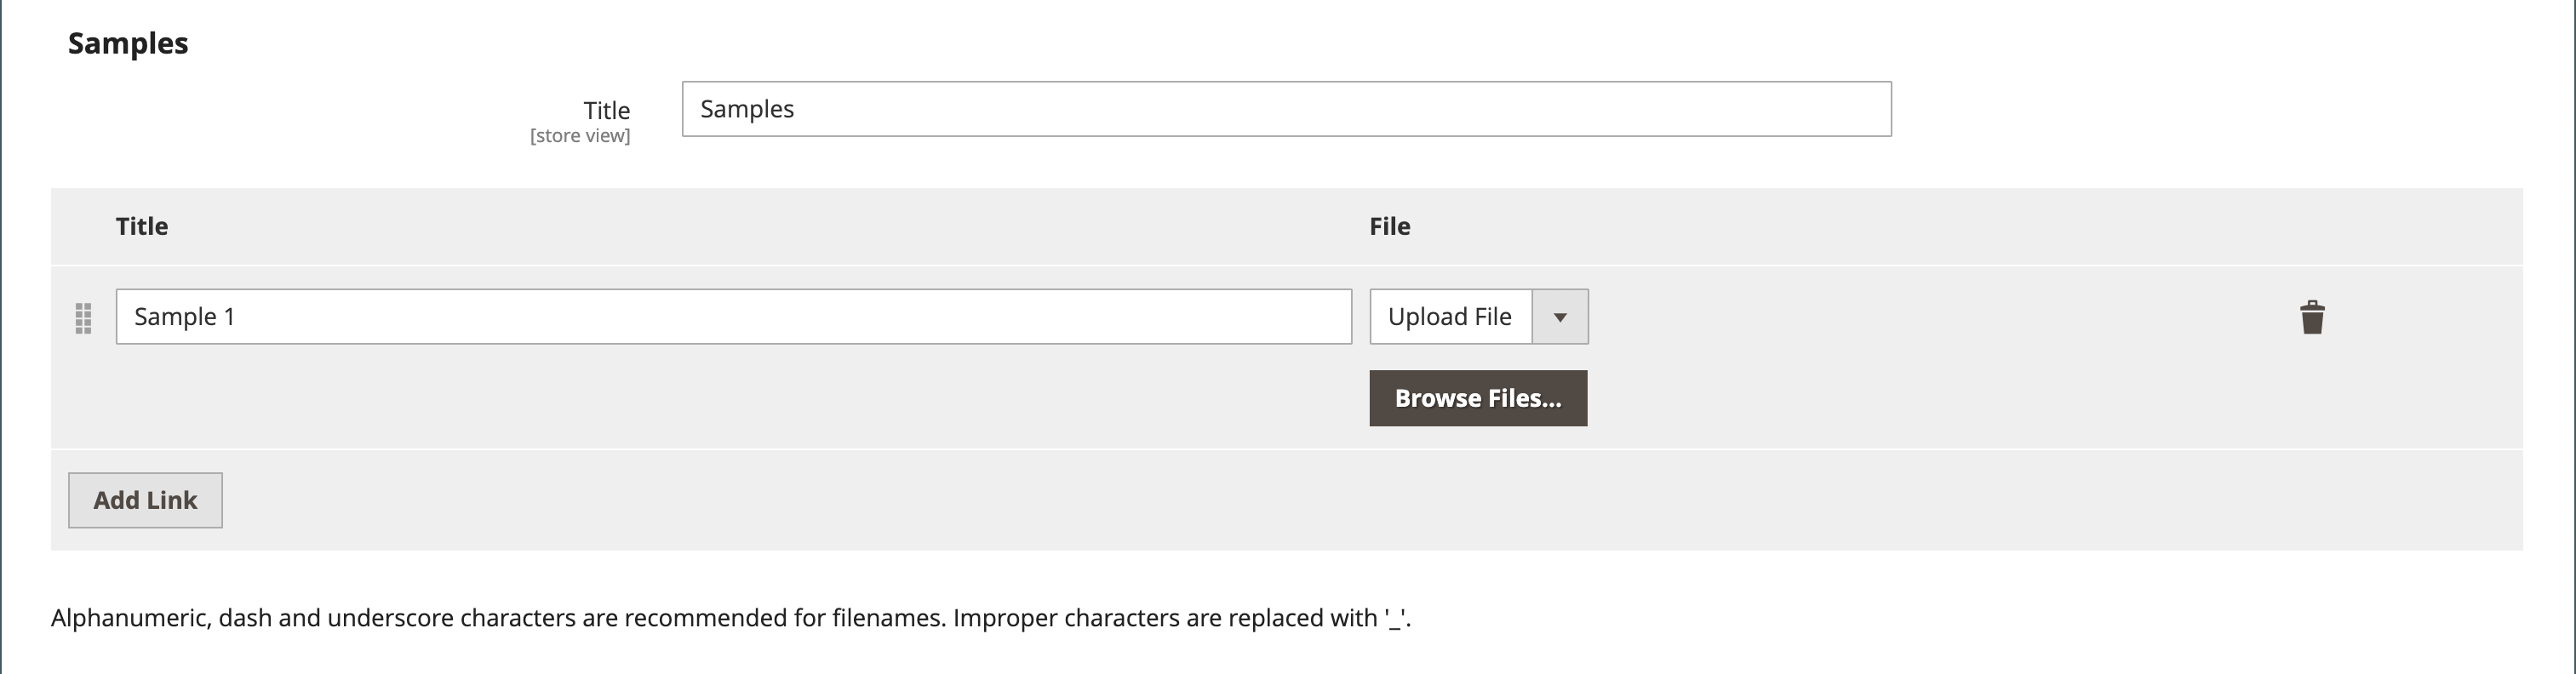Click the Title column header
This screenshot has height=674, width=2576.
142,227
